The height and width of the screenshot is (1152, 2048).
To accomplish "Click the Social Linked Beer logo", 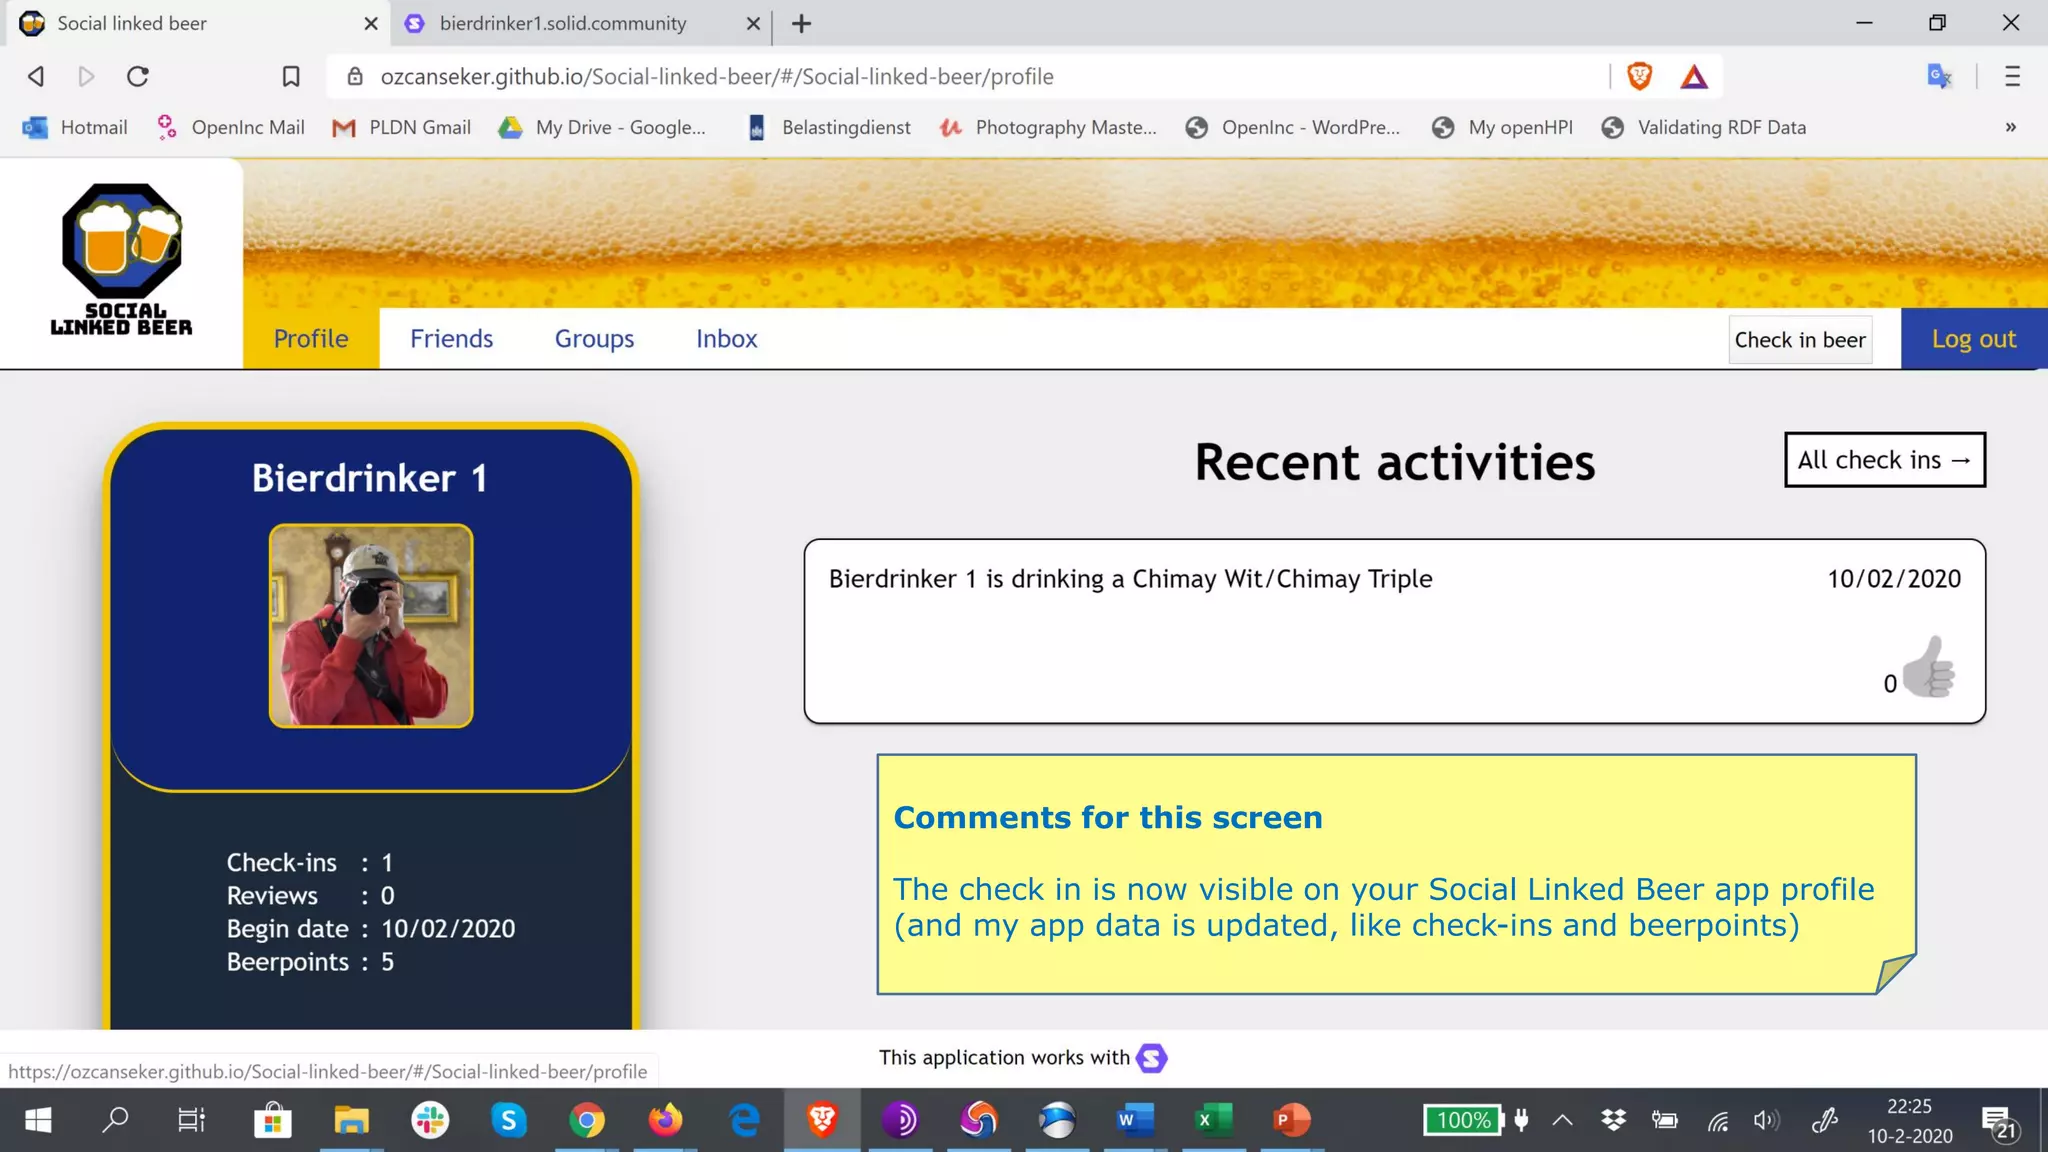I will (x=122, y=260).
